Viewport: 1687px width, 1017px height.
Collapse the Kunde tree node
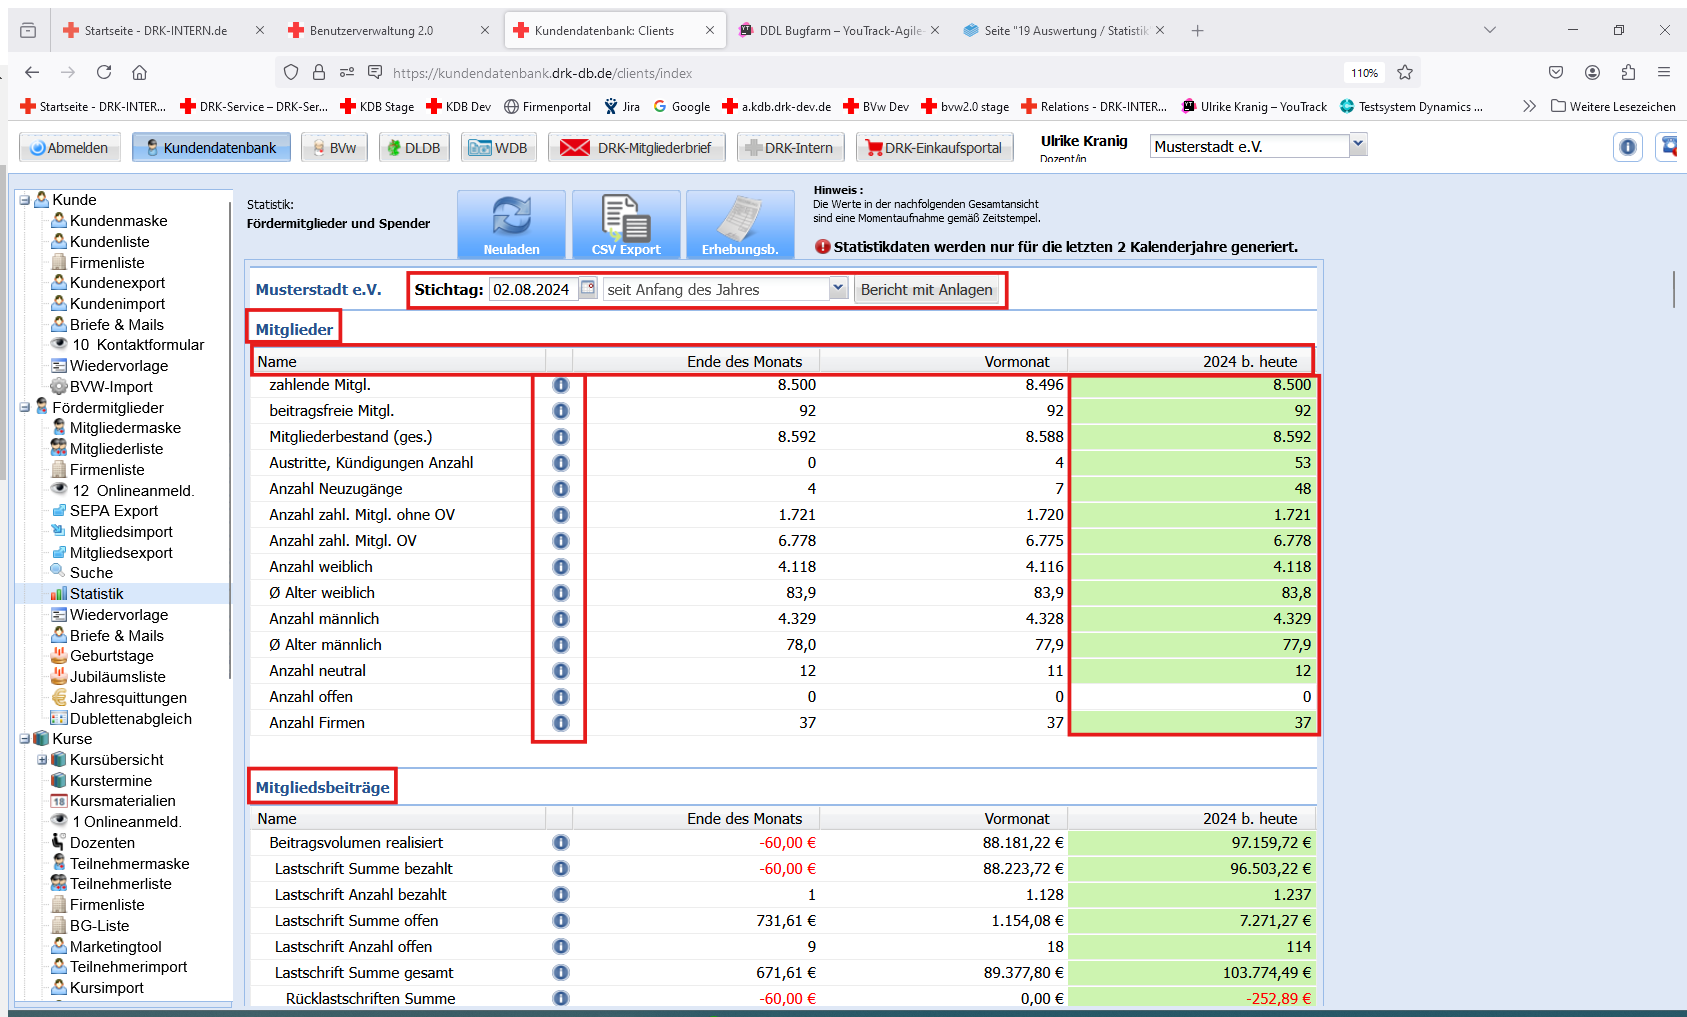(25, 200)
